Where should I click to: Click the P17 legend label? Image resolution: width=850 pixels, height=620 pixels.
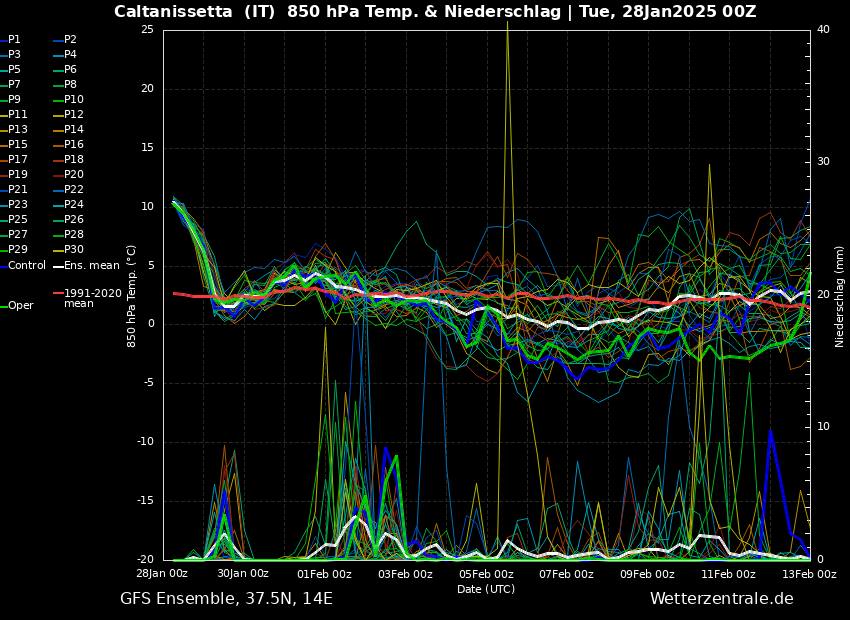[x=18, y=159]
